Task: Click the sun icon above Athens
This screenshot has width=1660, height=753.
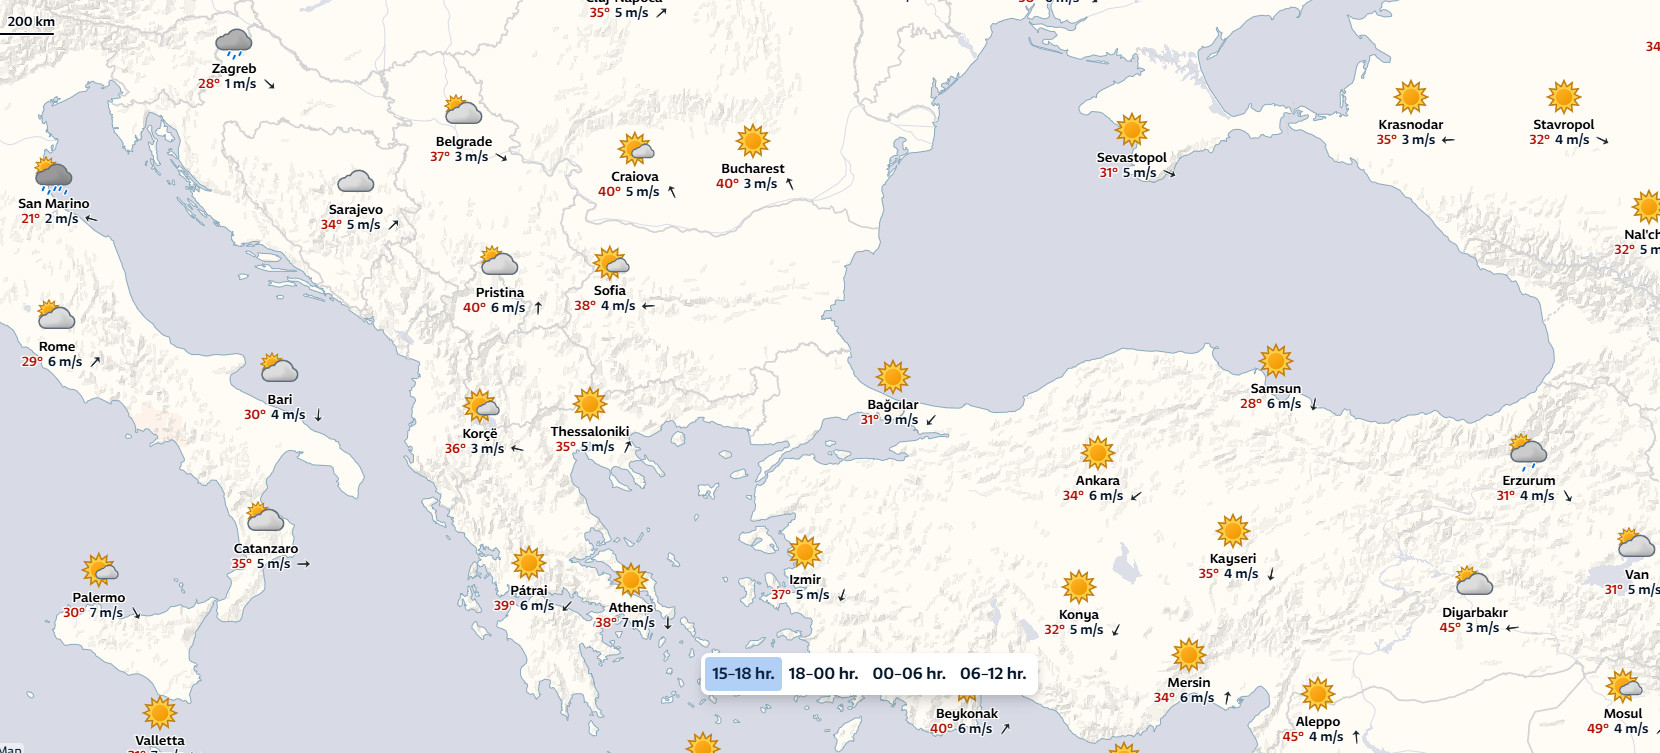Action: 631,580
